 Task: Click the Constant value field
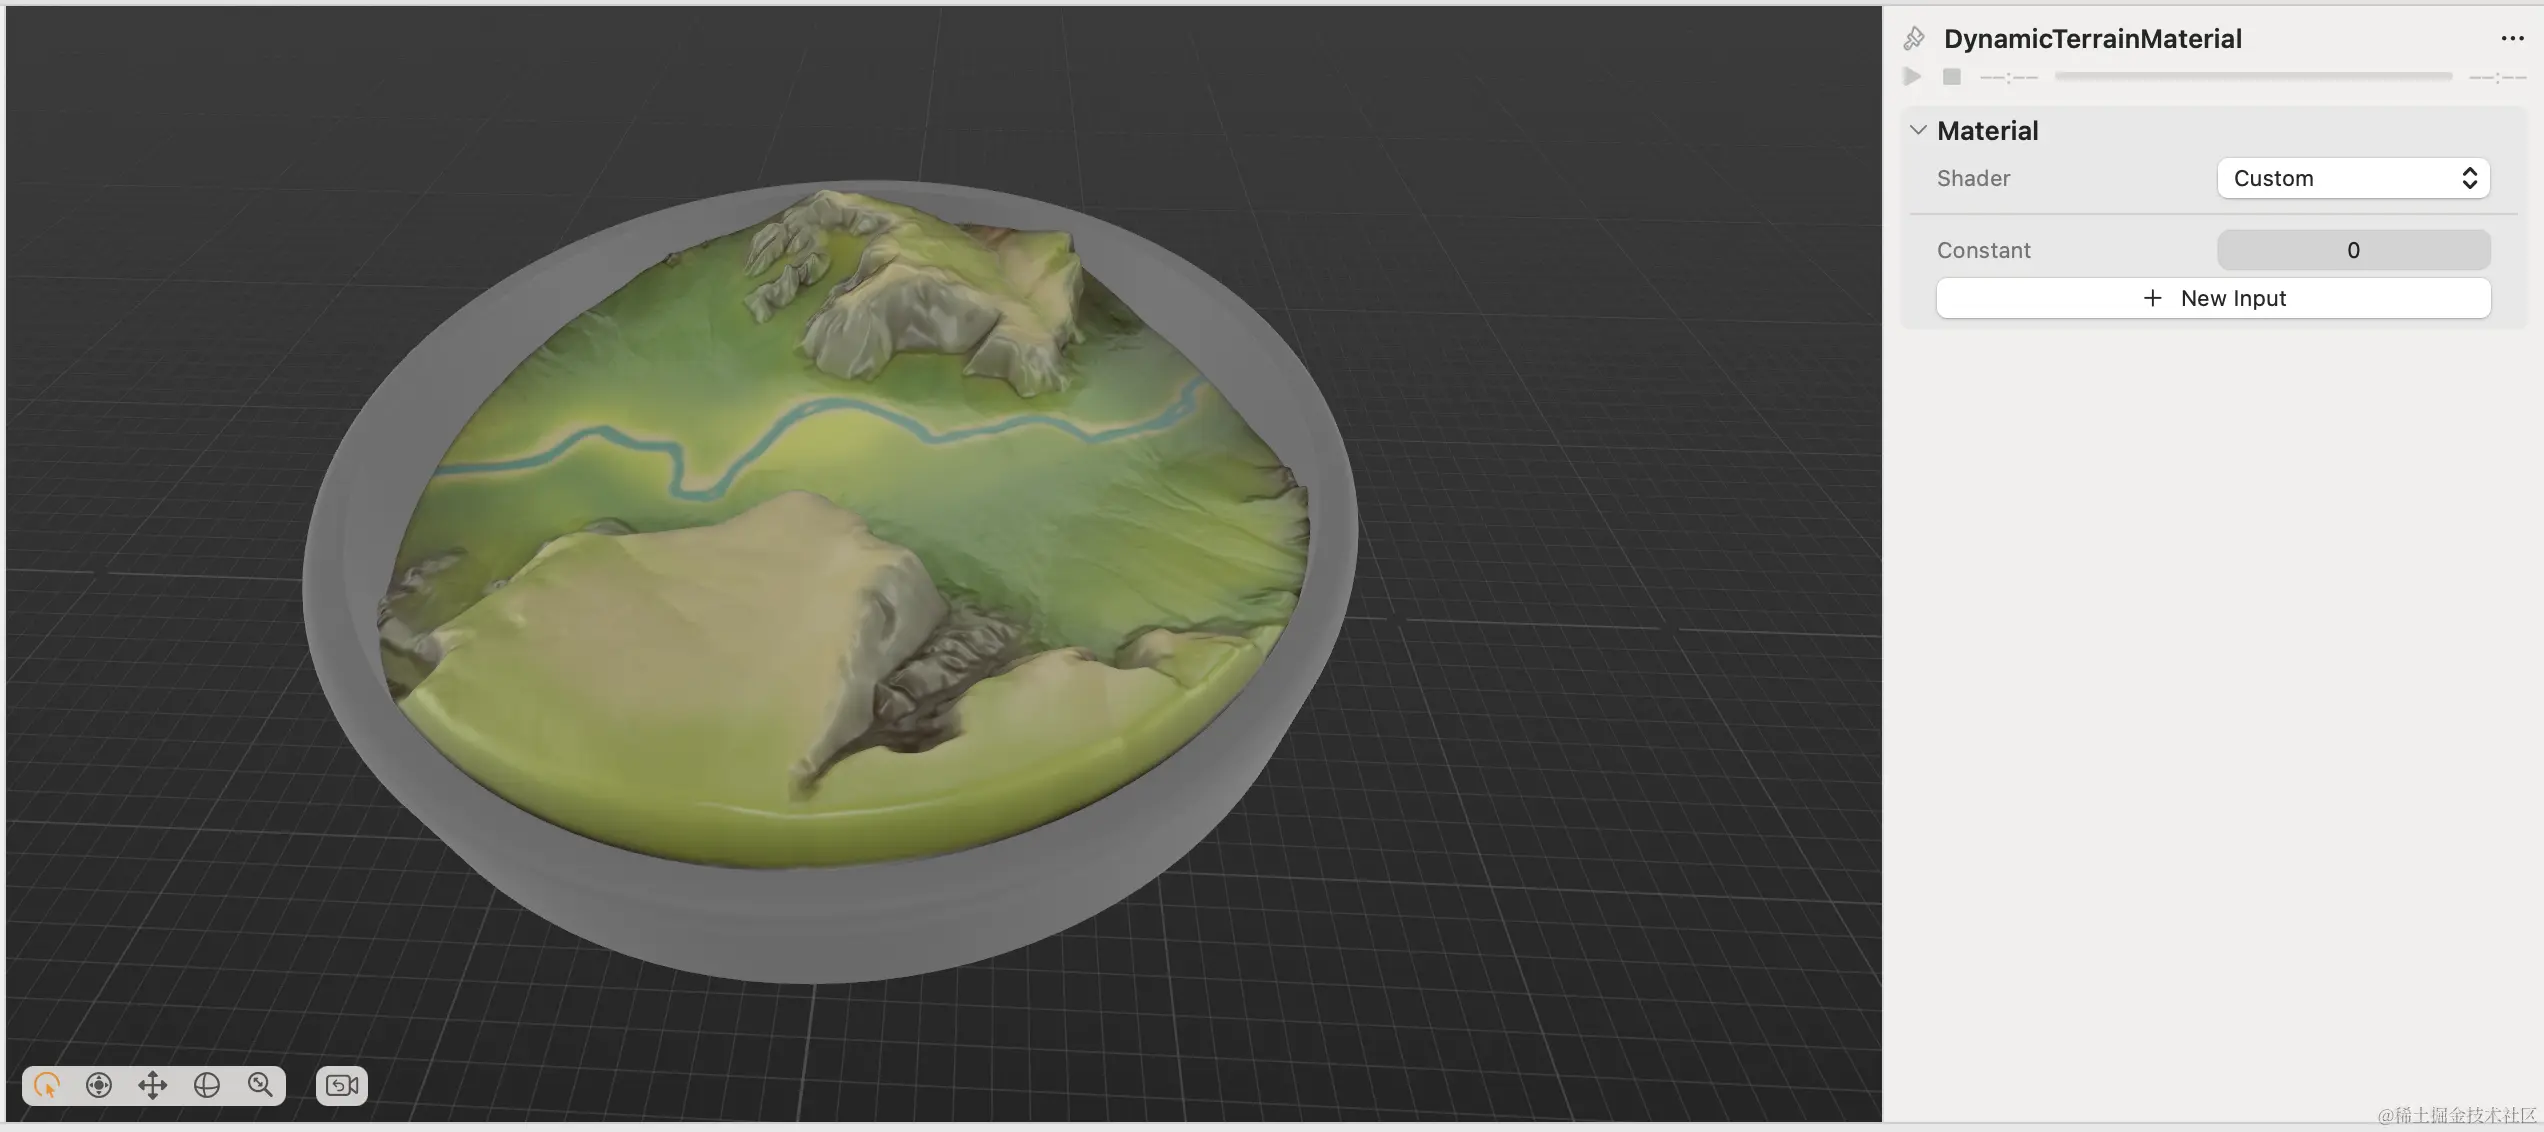pyautogui.click(x=2353, y=250)
